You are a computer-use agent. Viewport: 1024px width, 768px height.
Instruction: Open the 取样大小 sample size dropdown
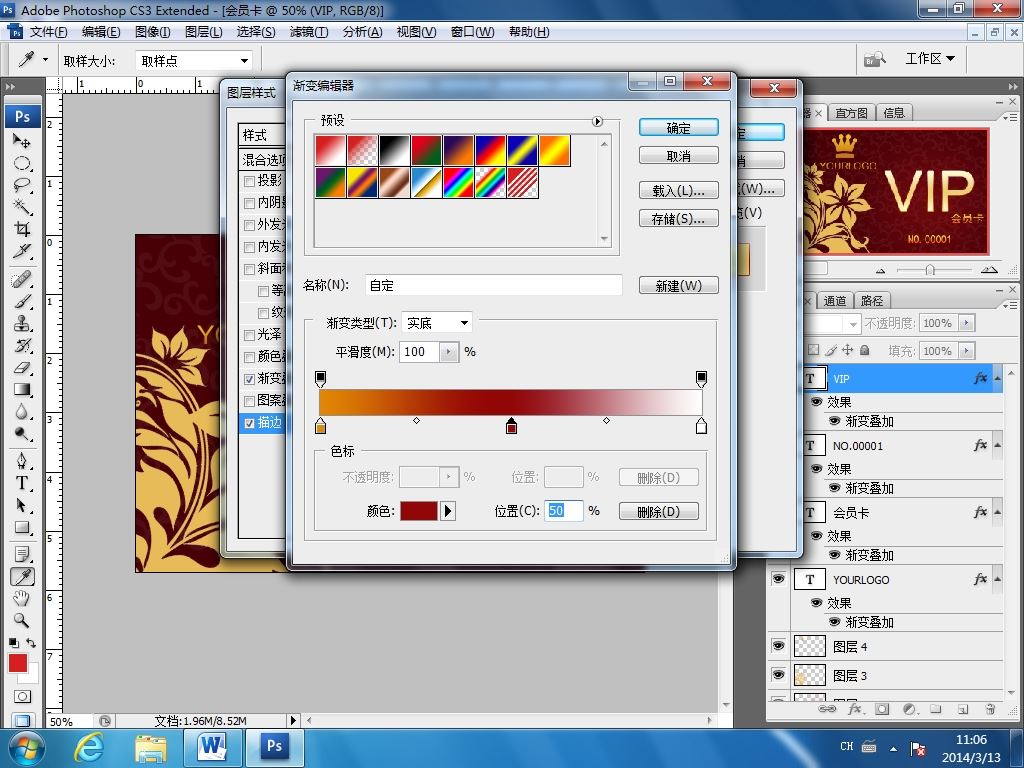(195, 61)
